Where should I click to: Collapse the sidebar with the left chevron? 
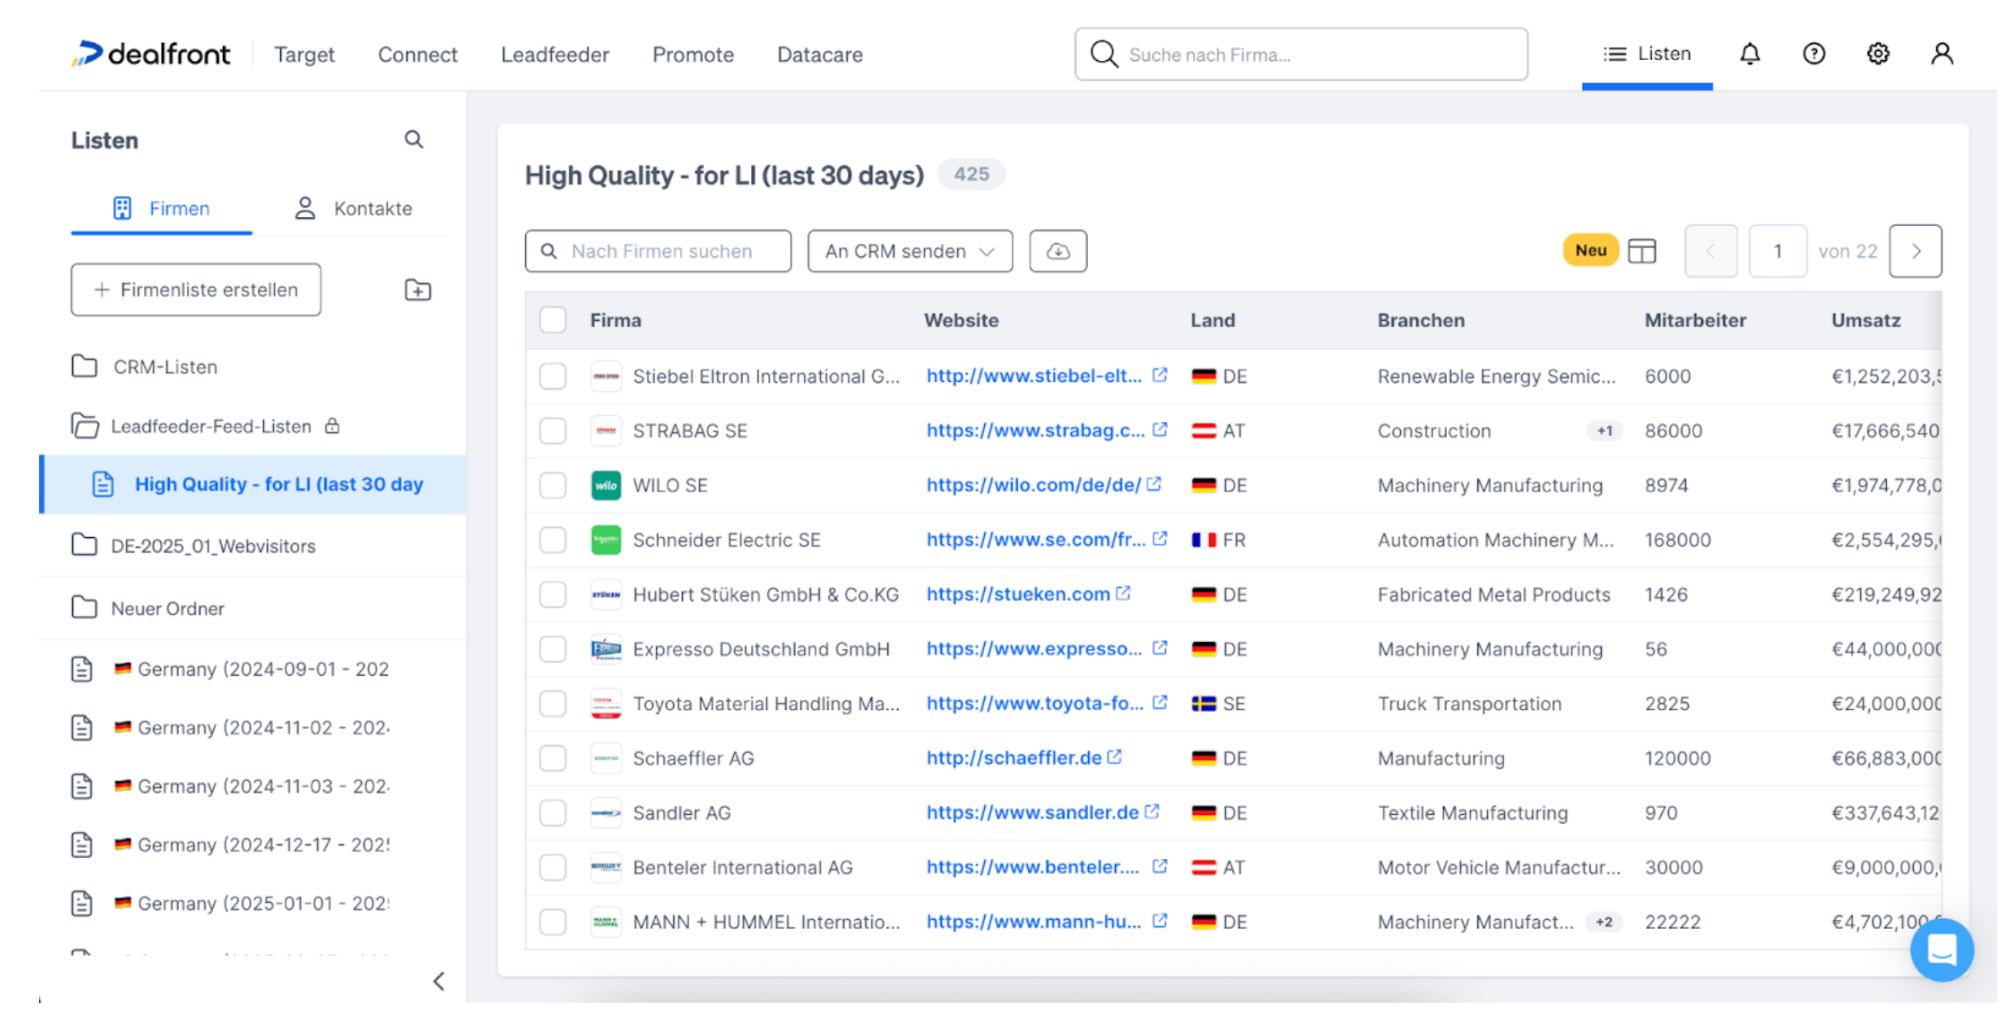(x=438, y=981)
